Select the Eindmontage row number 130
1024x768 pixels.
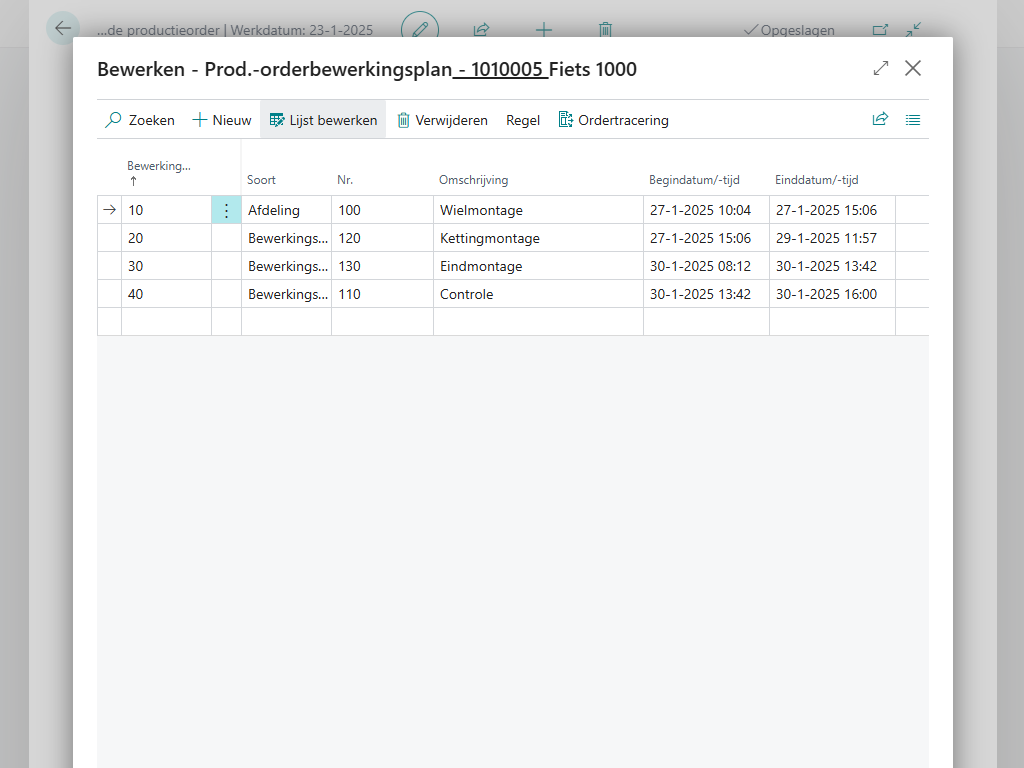(x=349, y=266)
